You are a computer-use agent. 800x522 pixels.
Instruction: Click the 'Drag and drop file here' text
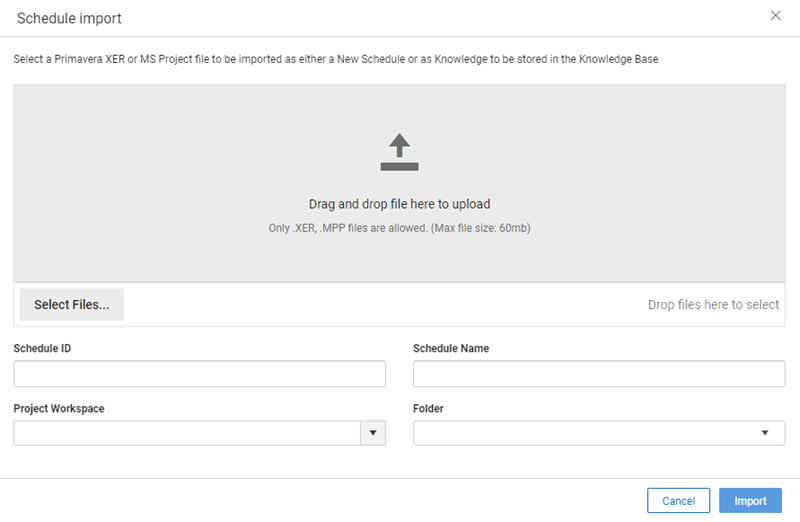399,204
